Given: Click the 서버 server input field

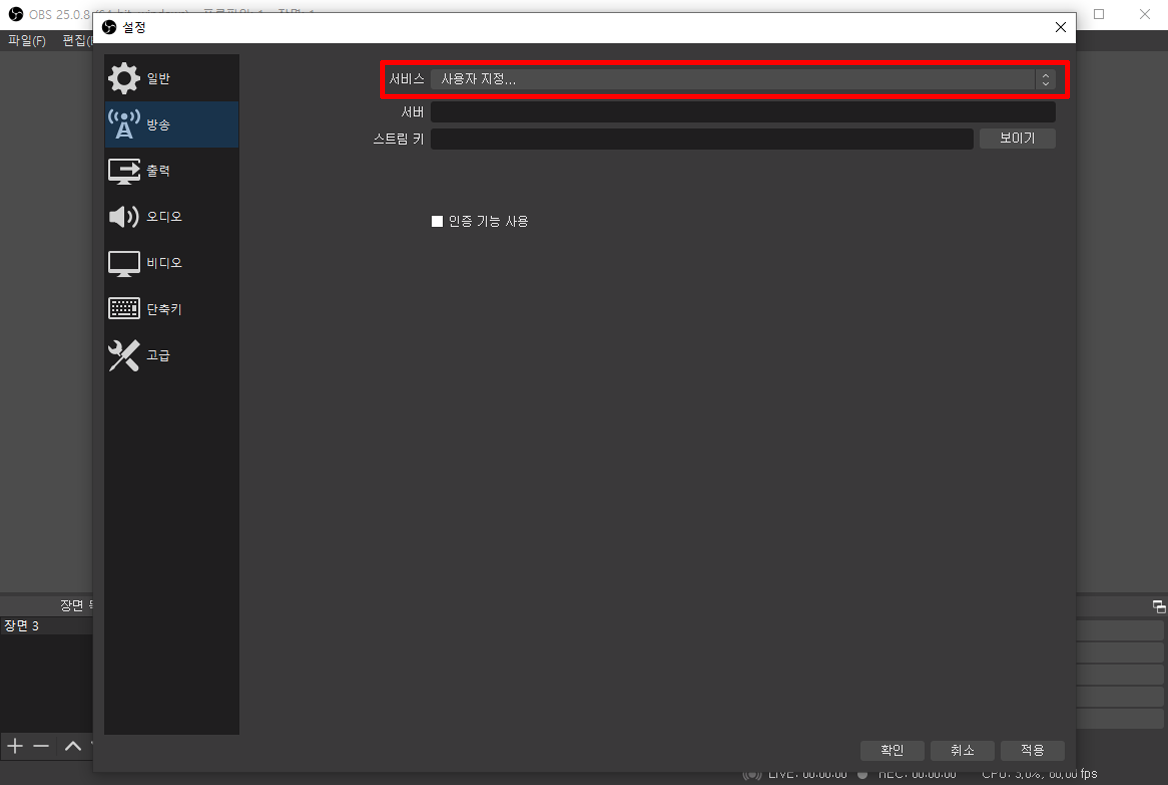Looking at the screenshot, I should pyautogui.click(x=743, y=112).
